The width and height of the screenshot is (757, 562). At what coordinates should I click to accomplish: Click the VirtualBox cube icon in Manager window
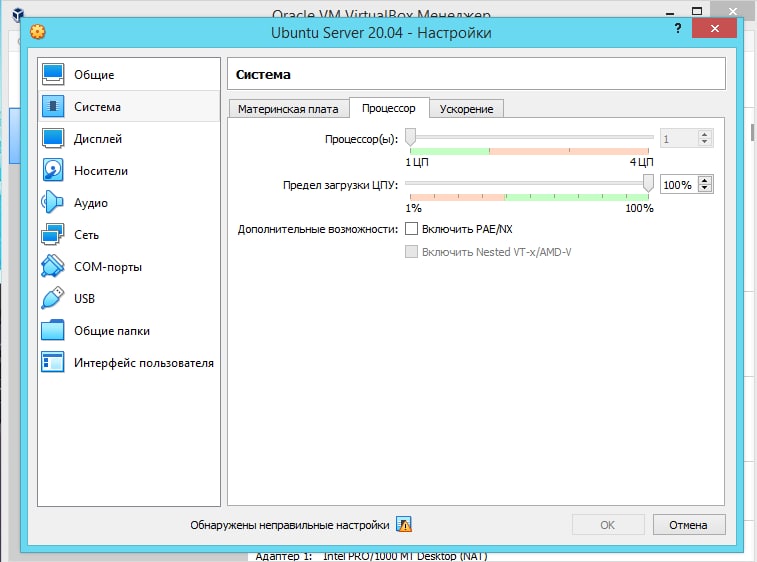18,14
